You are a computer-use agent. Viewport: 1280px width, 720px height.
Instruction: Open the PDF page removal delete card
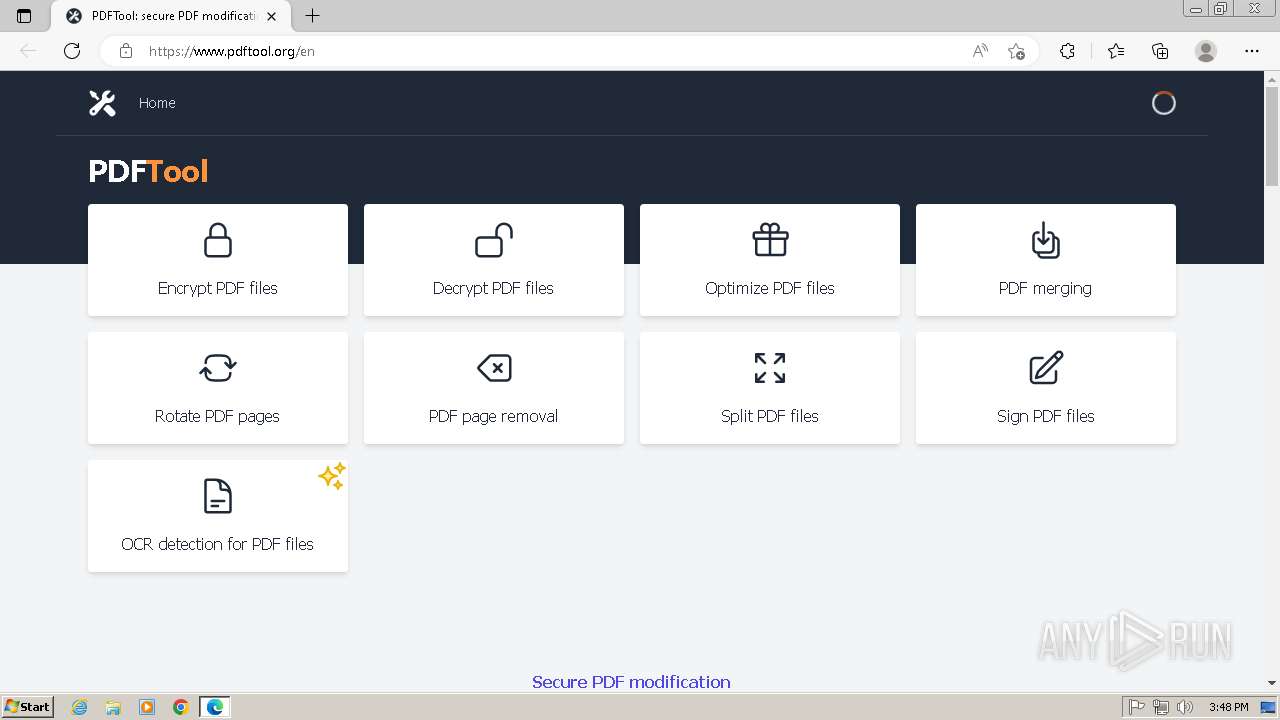494,388
